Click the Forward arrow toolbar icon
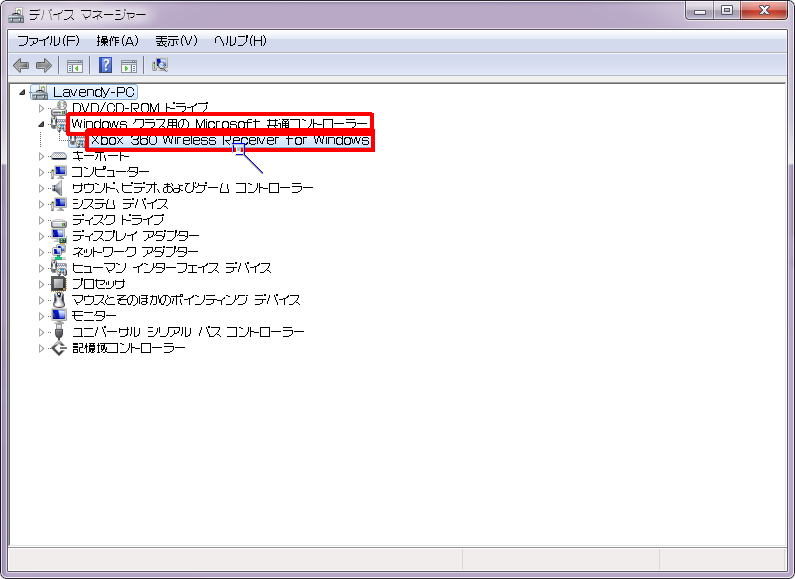The height and width of the screenshot is (579, 795). point(44,65)
